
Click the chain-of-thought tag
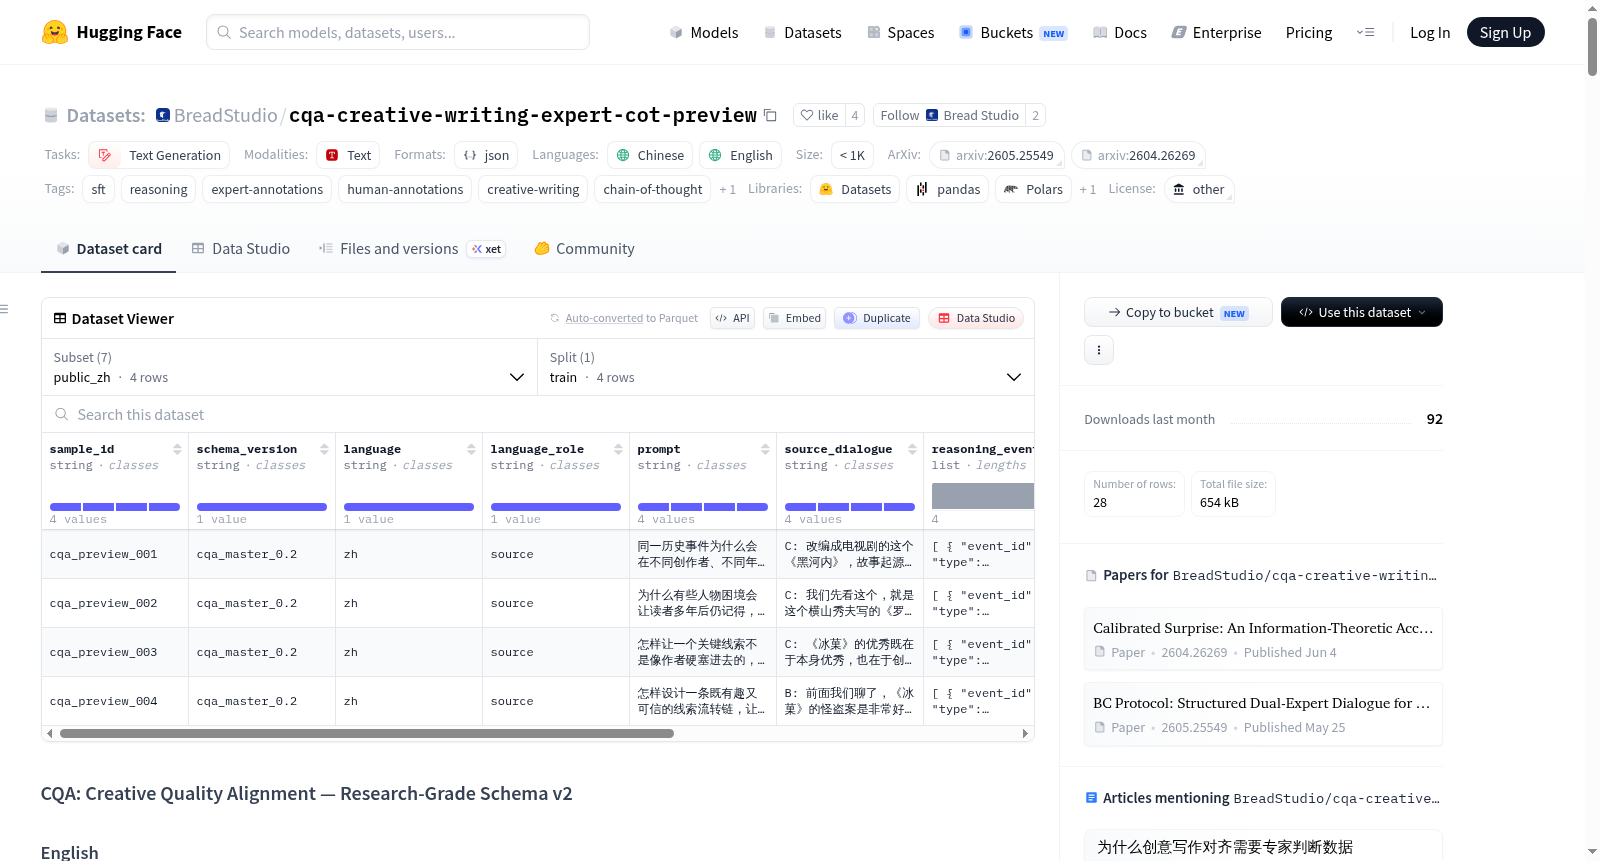pyautogui.click(x=653, y=189)
